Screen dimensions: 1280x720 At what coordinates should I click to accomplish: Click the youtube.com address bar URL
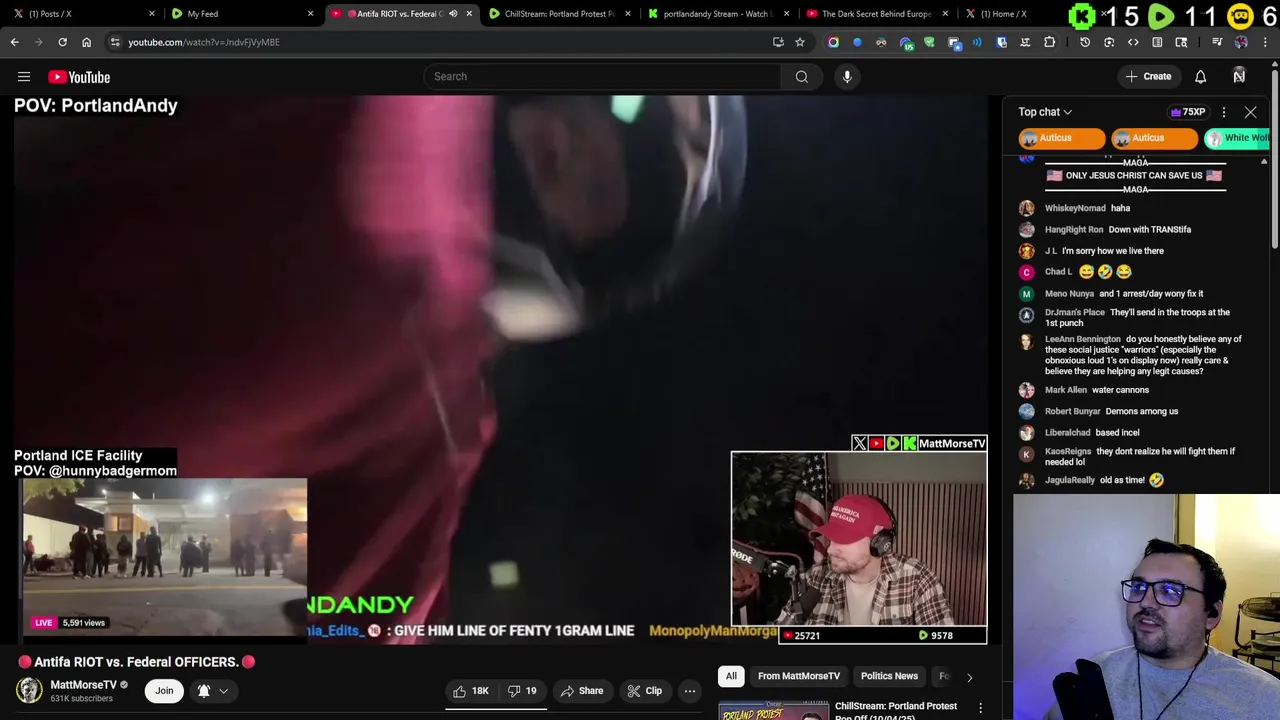204,42
